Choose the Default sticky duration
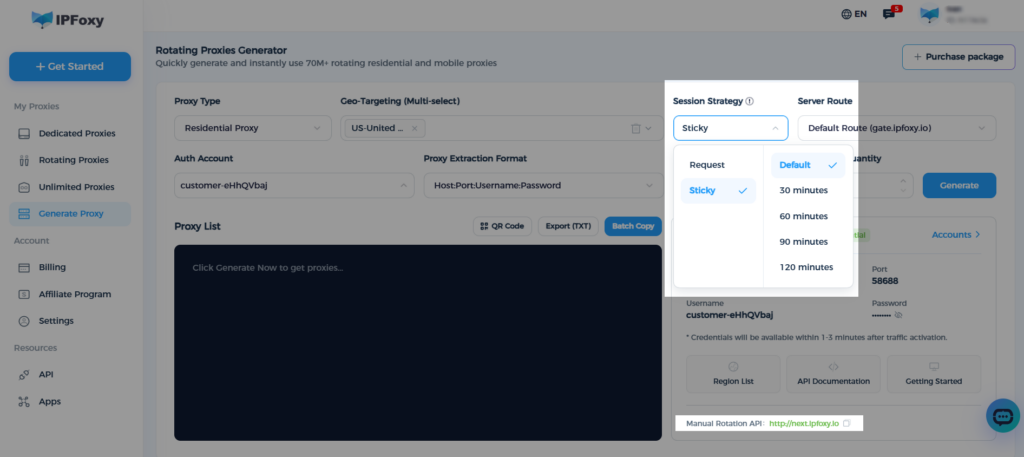 [808, 165]
